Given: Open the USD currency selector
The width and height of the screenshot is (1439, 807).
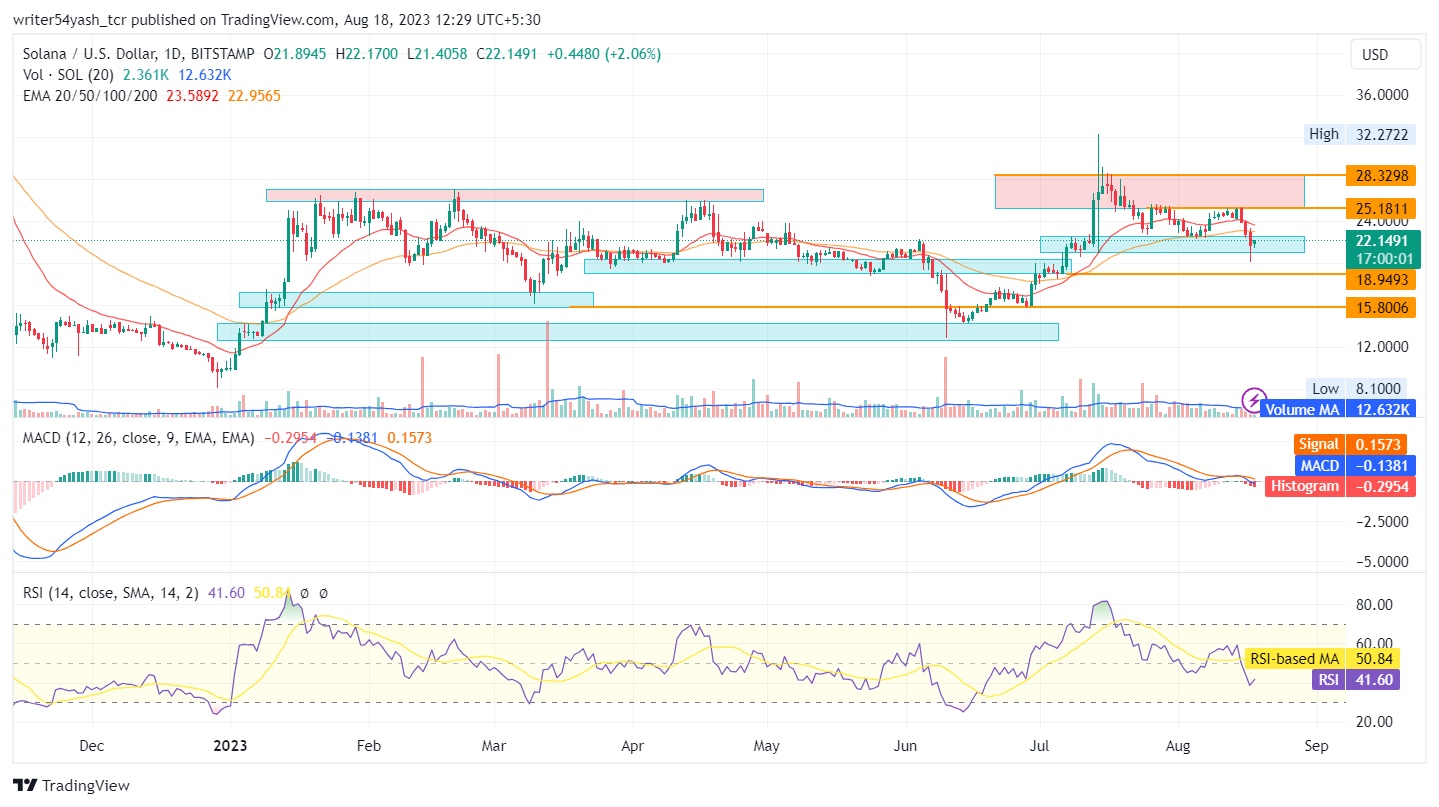Looking at the screenshot, I should [x=1385, y=55].
